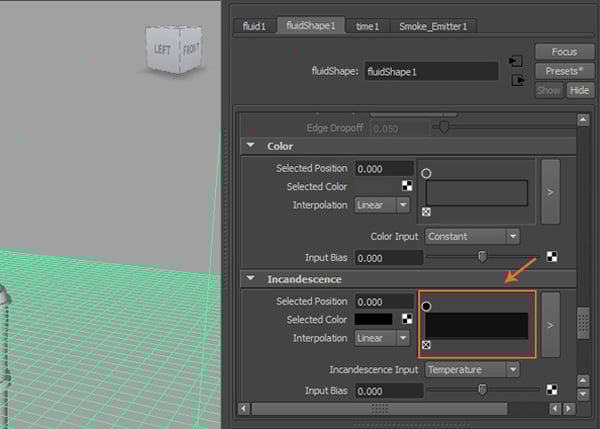Delete the Incandescence ramp entry via X box

click(426, 345)
